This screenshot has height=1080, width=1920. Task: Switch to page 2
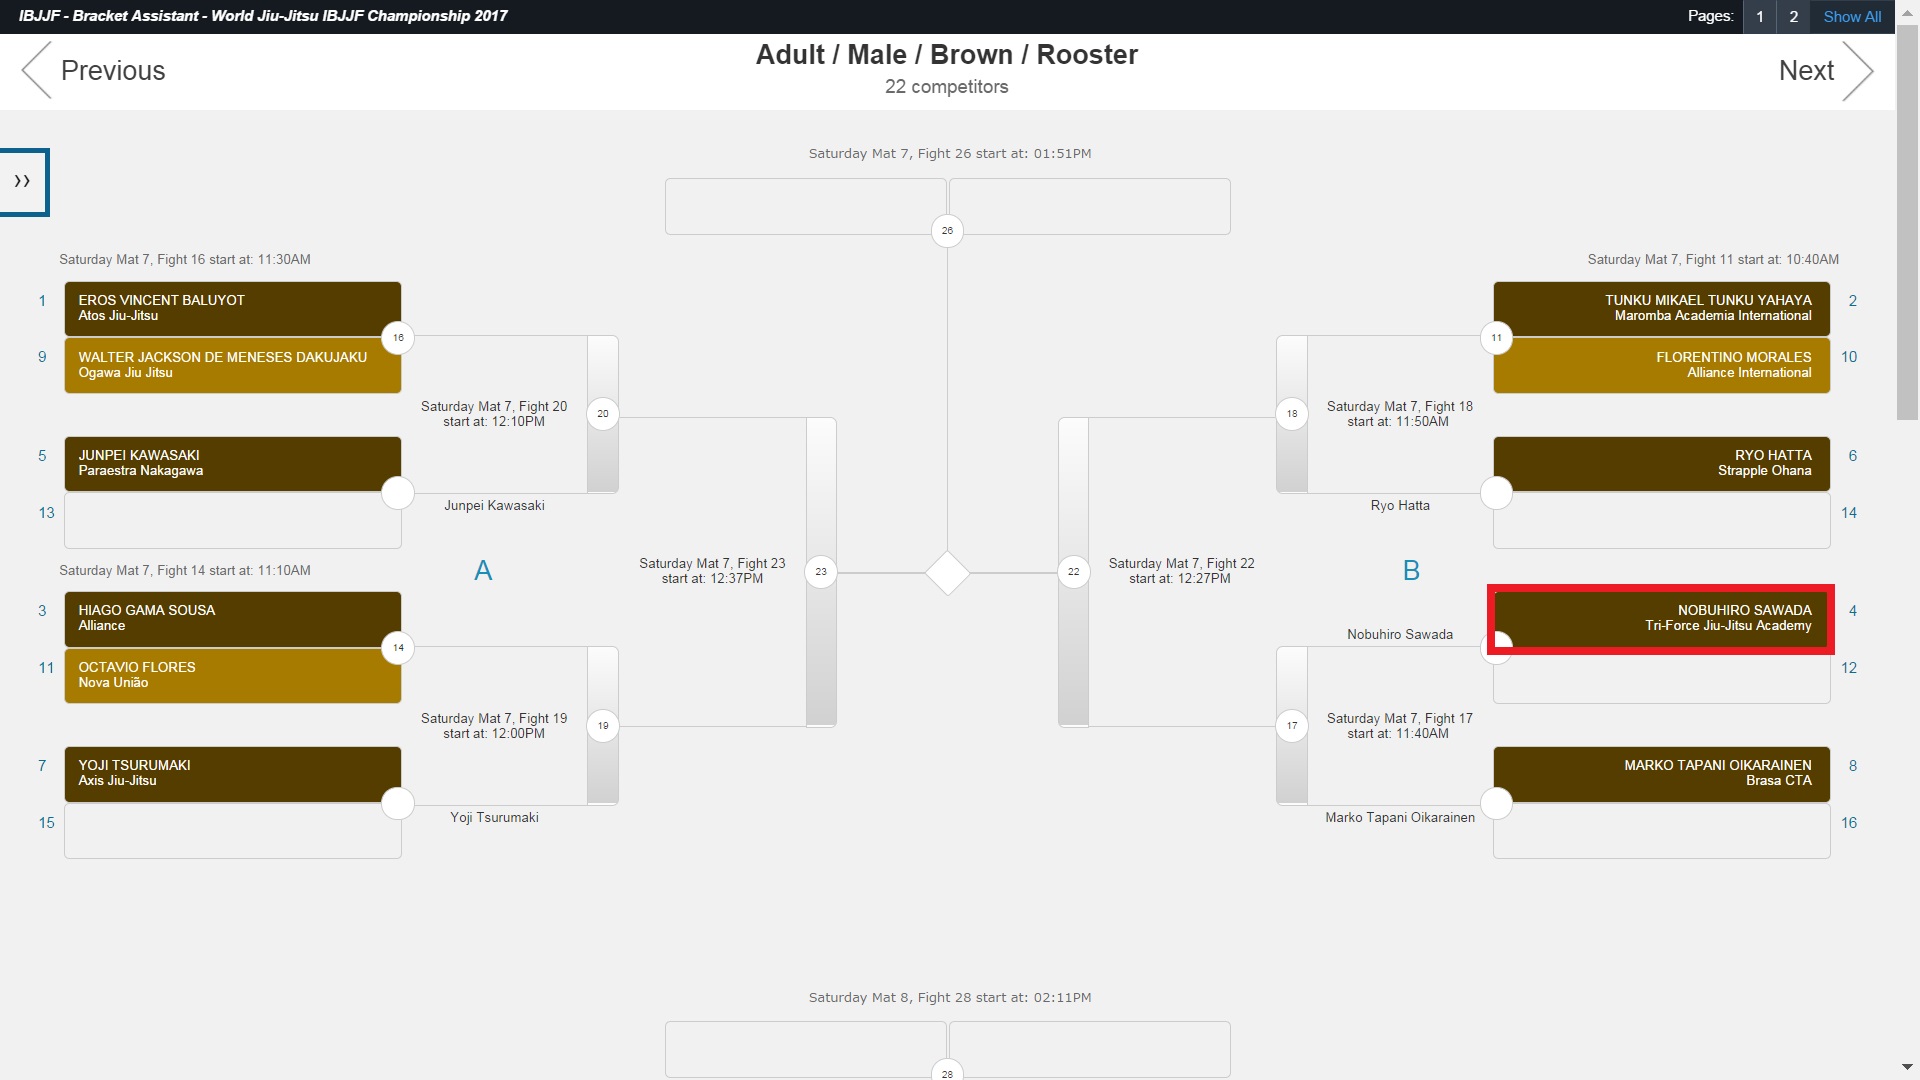(1793, 17)
